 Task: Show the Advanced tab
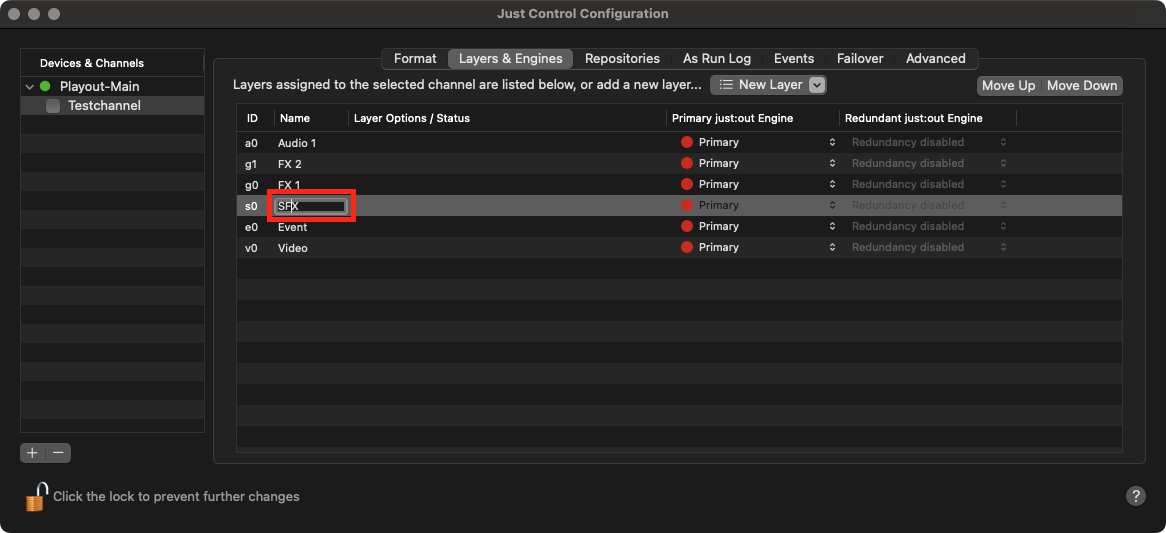pos(935,59)
